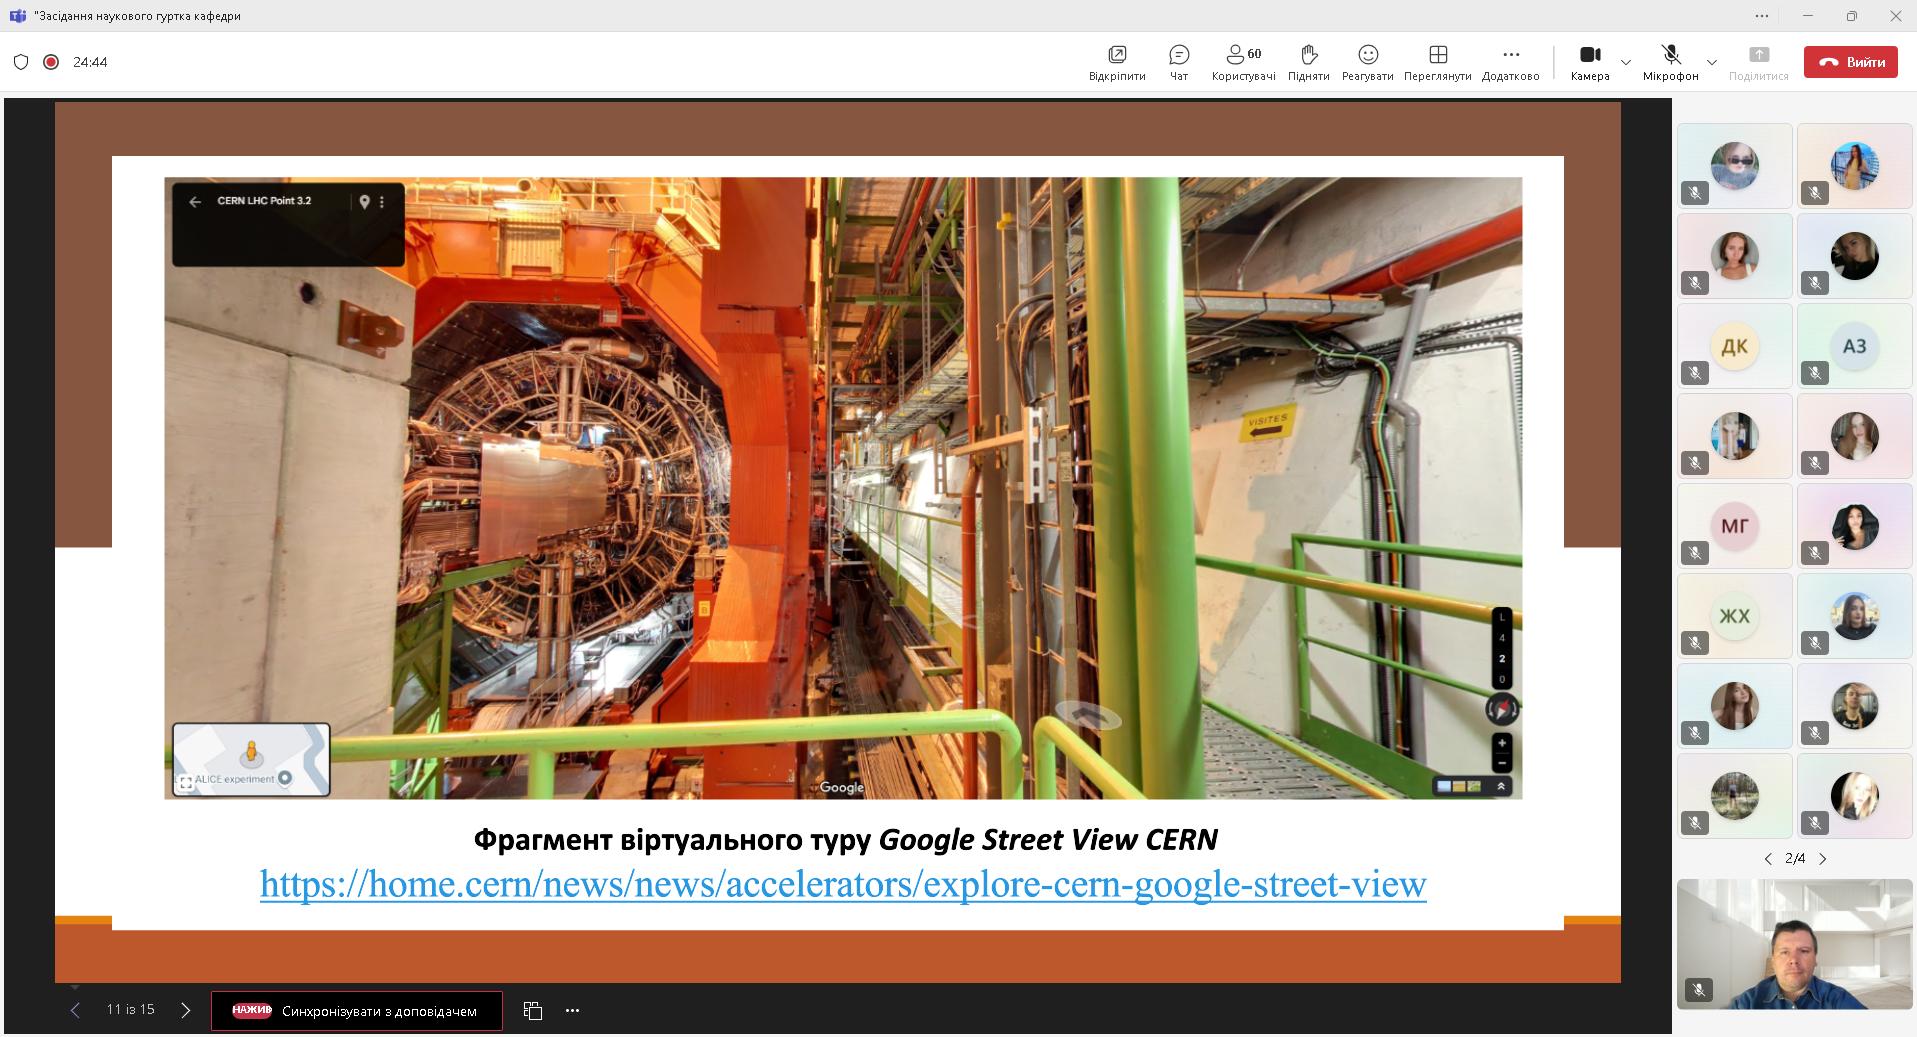
Task: Show the Користувачі participants list
Action: pos(1243,62)
